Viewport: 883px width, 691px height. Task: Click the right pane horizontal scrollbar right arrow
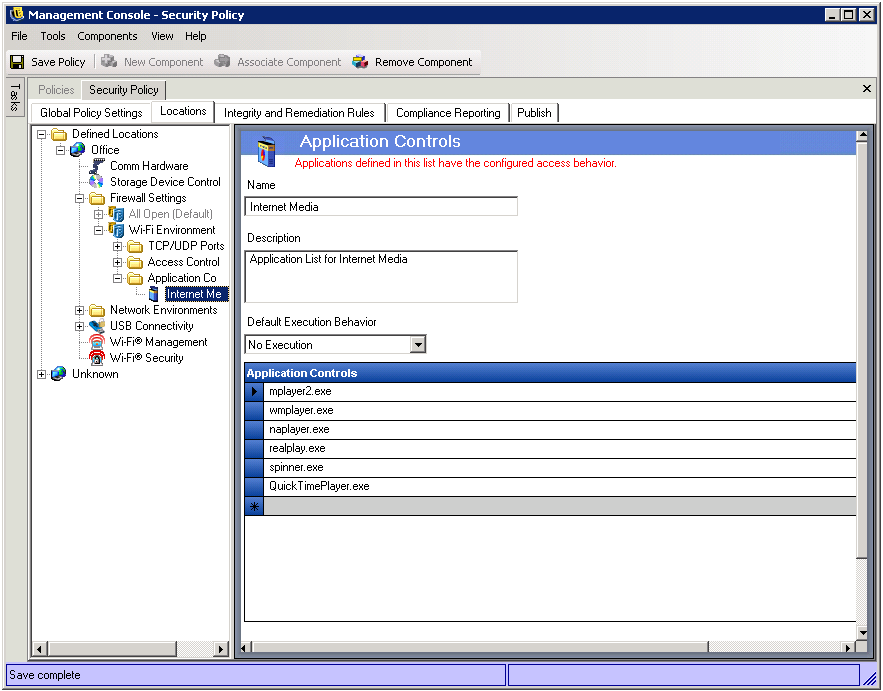click(x=848, y=648)
